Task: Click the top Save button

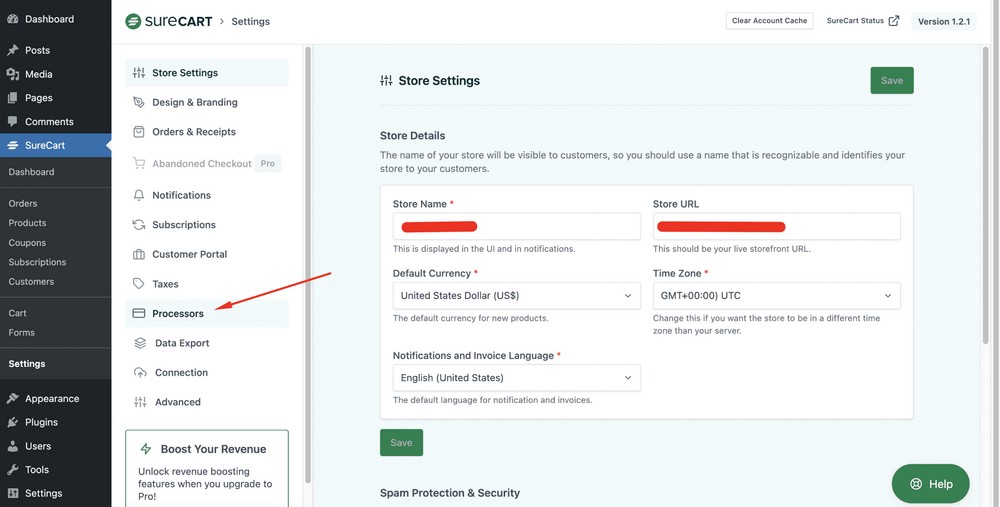Action: click(x=891, y=81)
